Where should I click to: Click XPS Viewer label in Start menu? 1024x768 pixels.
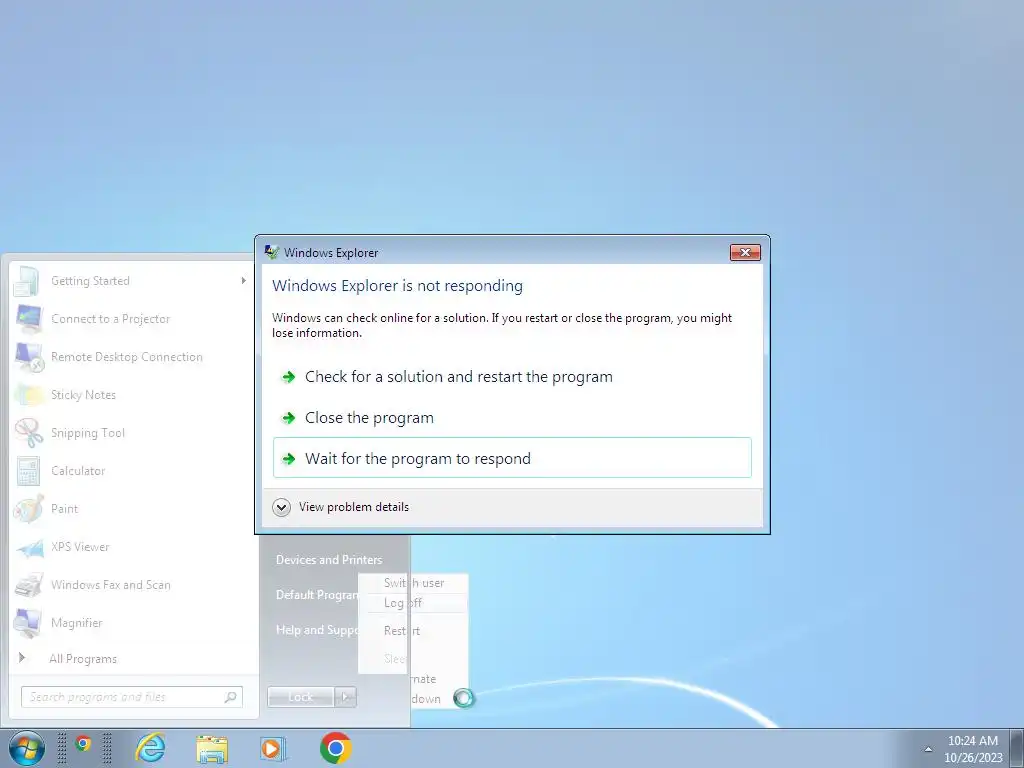click(x=80, y=547)
